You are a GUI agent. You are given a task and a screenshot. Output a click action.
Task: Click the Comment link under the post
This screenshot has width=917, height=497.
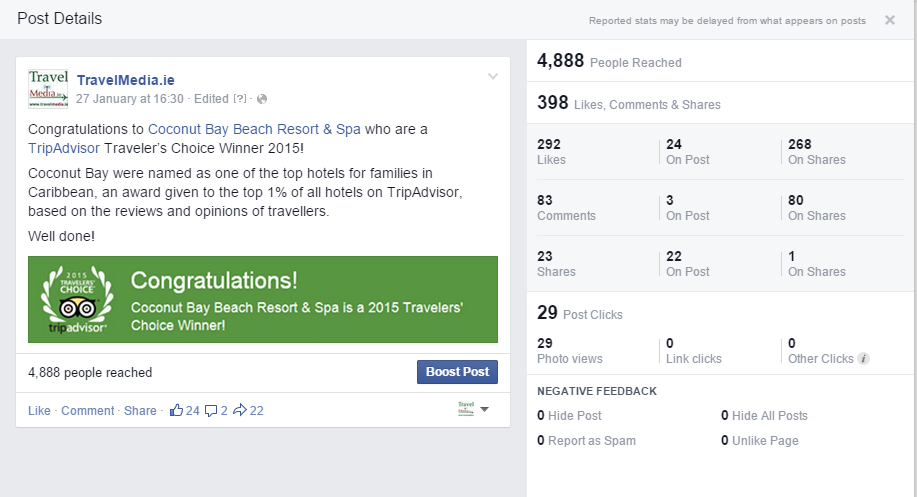coord(88,410)
